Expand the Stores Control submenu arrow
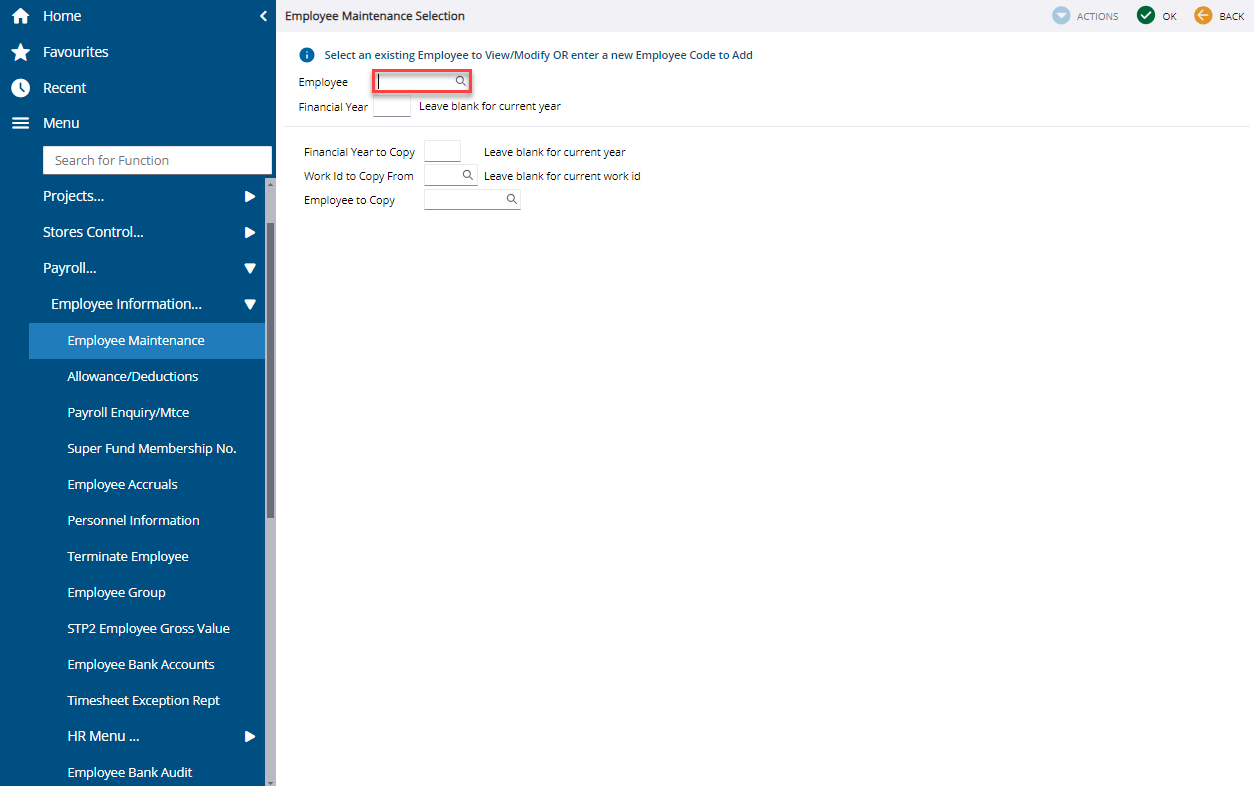The image size is (1254, 786). pos(250,232)
